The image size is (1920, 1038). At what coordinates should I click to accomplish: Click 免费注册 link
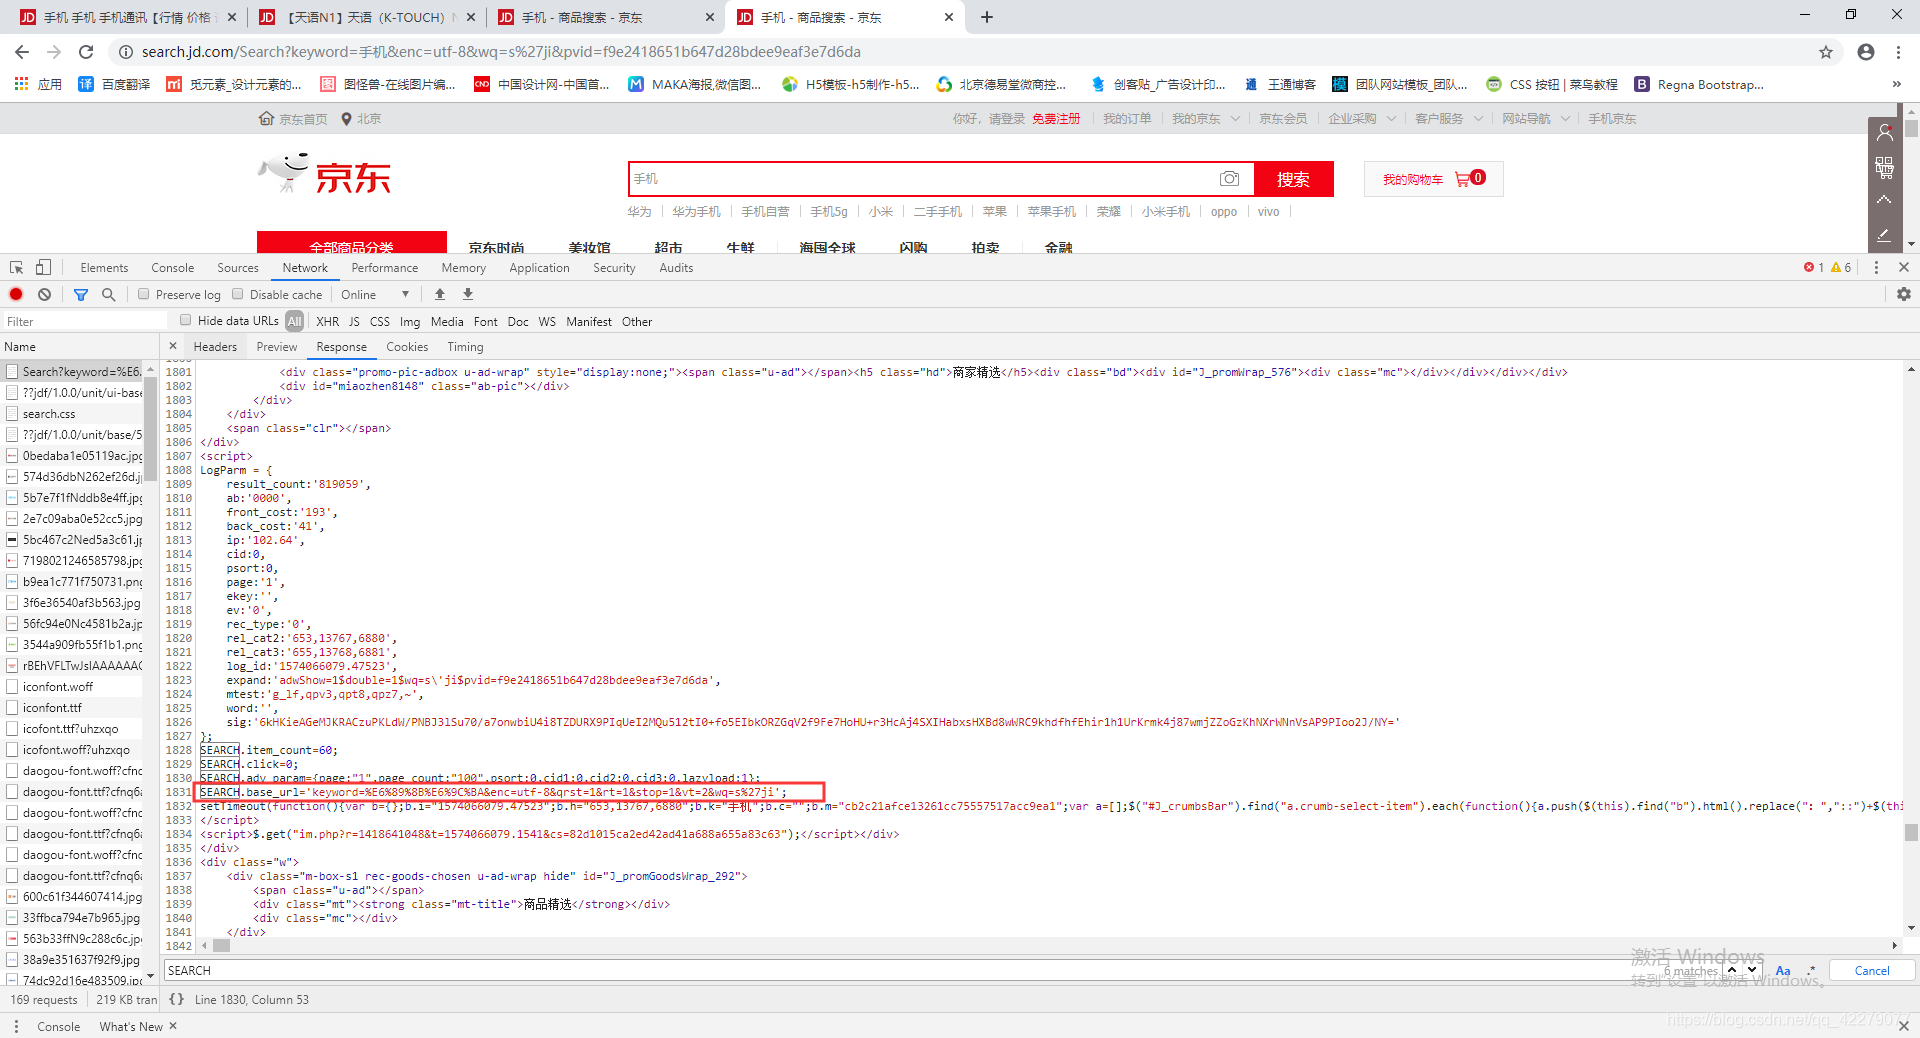pos(1056,118)
